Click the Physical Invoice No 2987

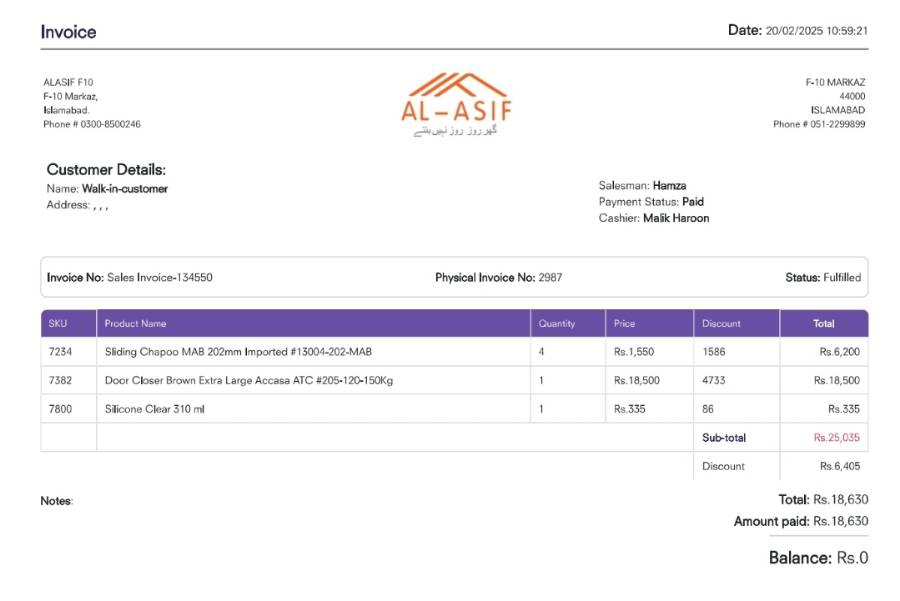550,278
